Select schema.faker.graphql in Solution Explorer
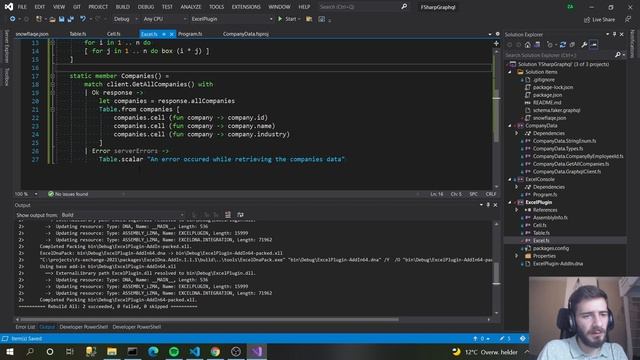 pos(556,110)
